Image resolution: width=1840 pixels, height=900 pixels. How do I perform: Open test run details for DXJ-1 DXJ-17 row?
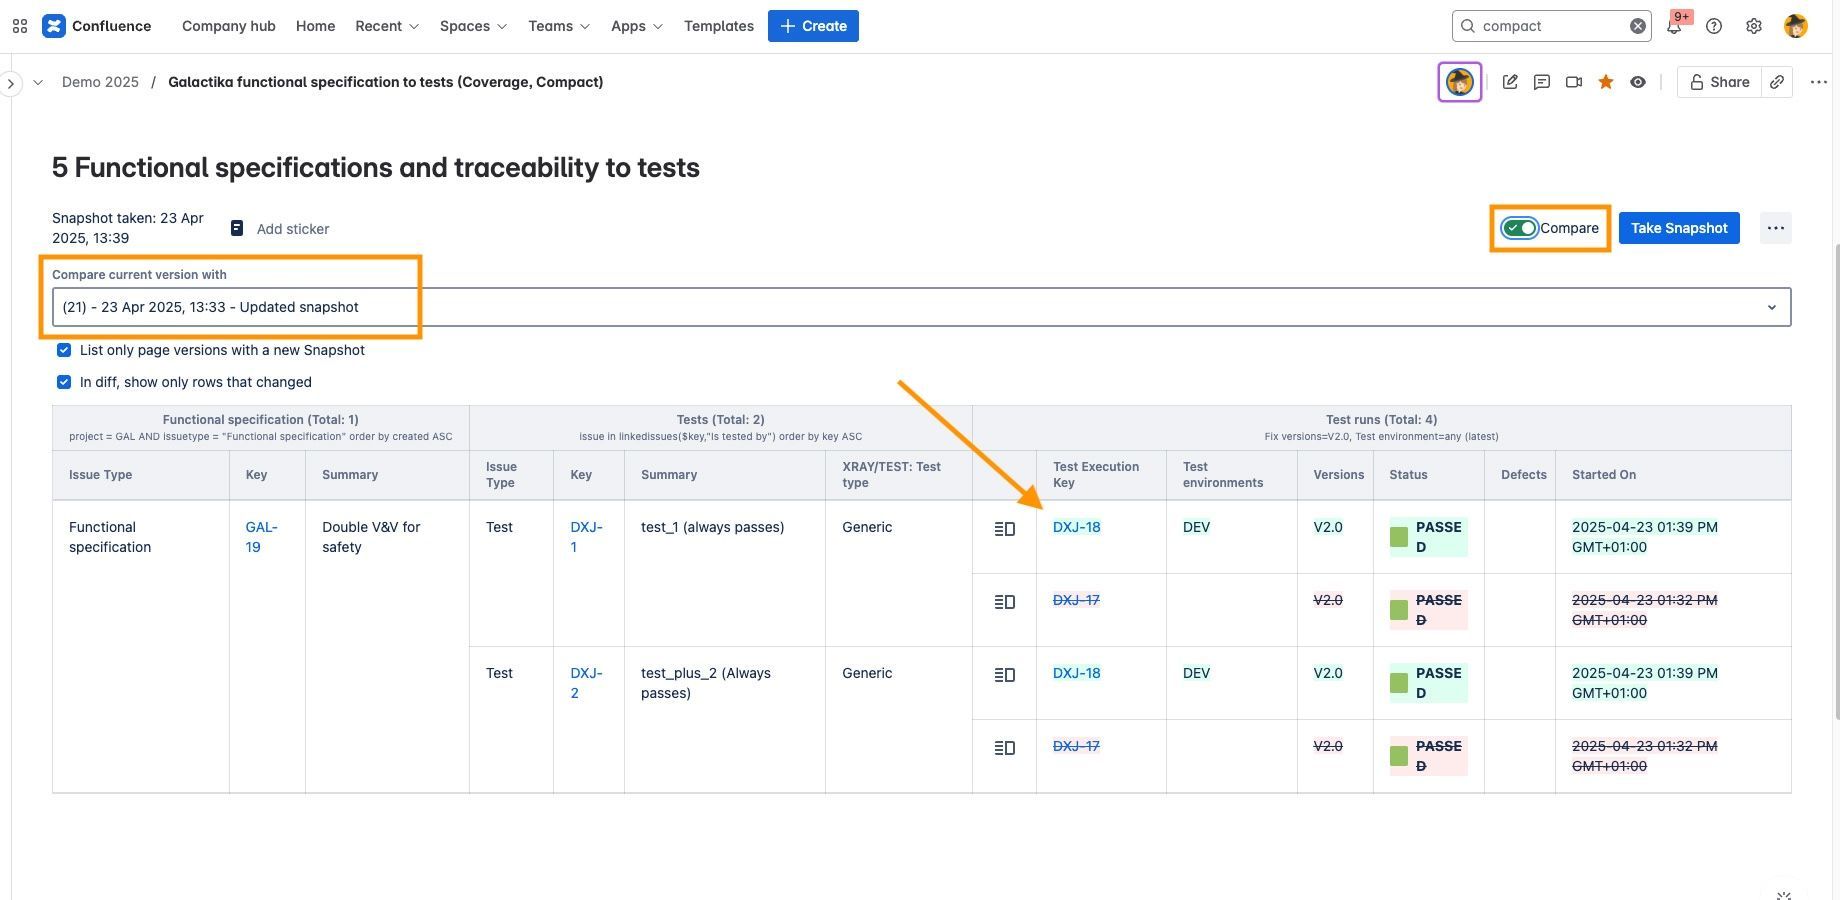point(1005,602)
